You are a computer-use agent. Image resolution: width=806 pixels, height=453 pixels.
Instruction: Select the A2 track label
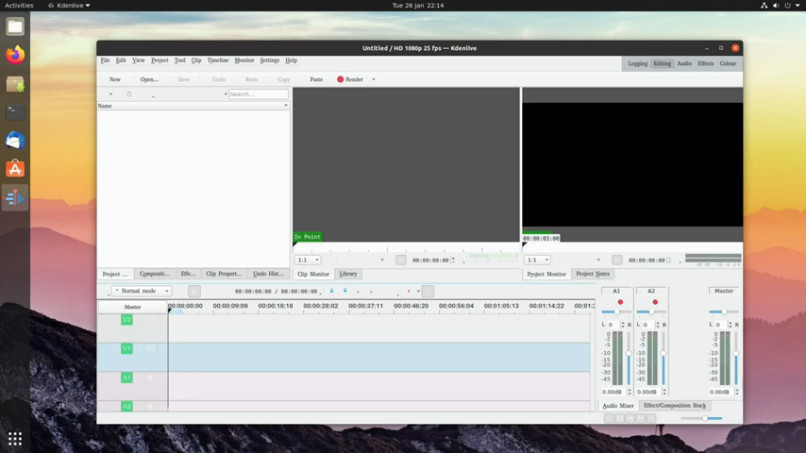tap(126, 406)
